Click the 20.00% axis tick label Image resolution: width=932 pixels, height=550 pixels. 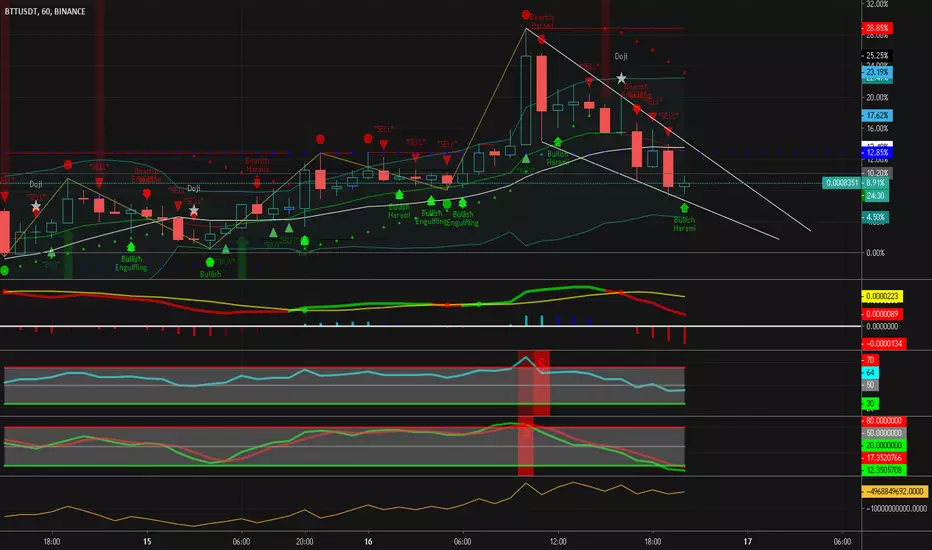[x=877, y=98]
